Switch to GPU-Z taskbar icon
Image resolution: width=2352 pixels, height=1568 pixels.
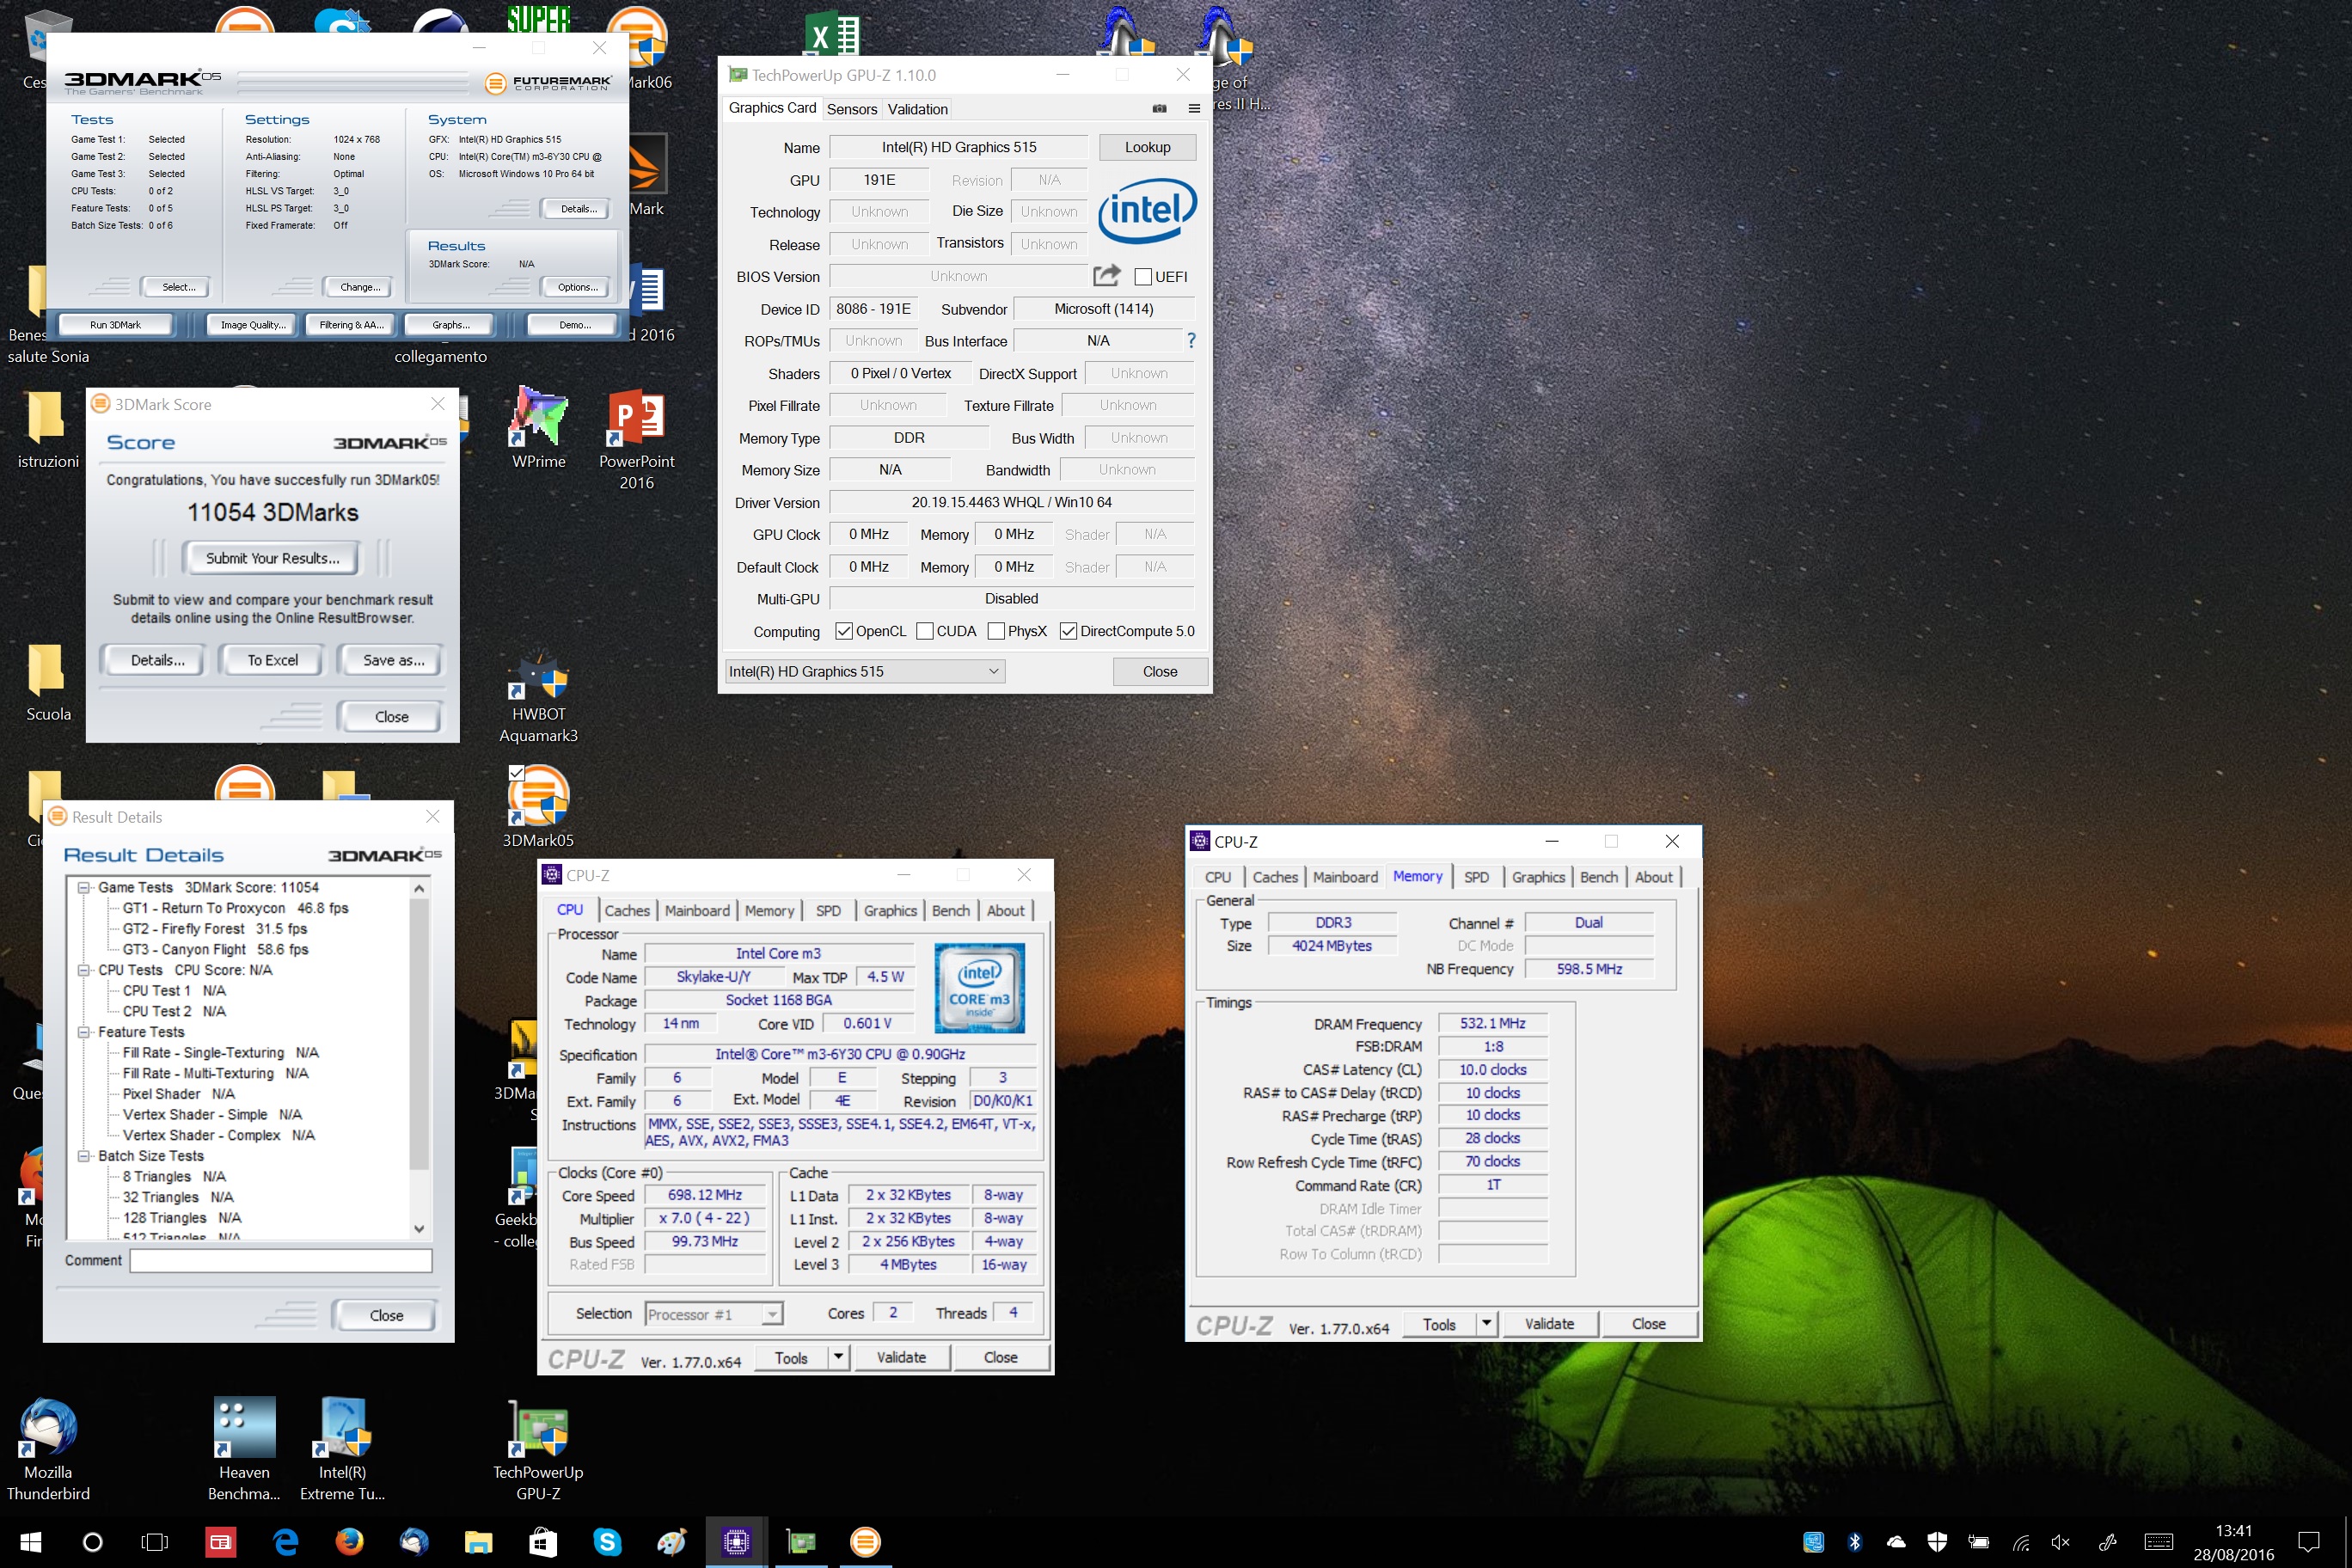tap(801, 1542)
